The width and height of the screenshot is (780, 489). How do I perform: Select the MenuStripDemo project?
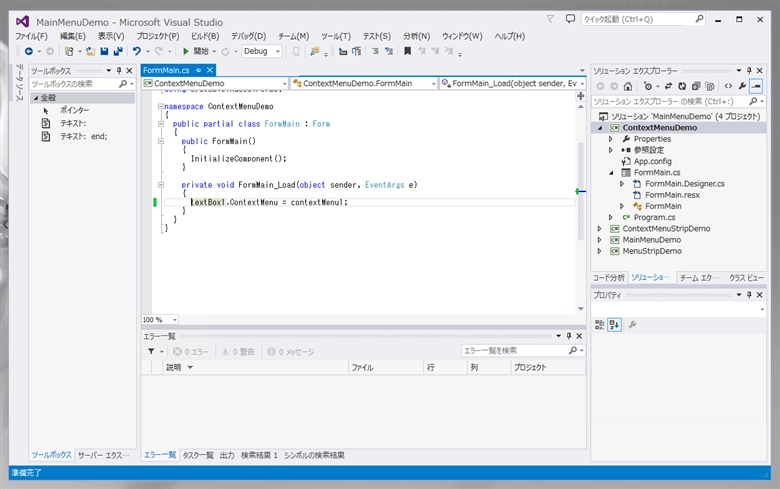click(x=652, y=251)
